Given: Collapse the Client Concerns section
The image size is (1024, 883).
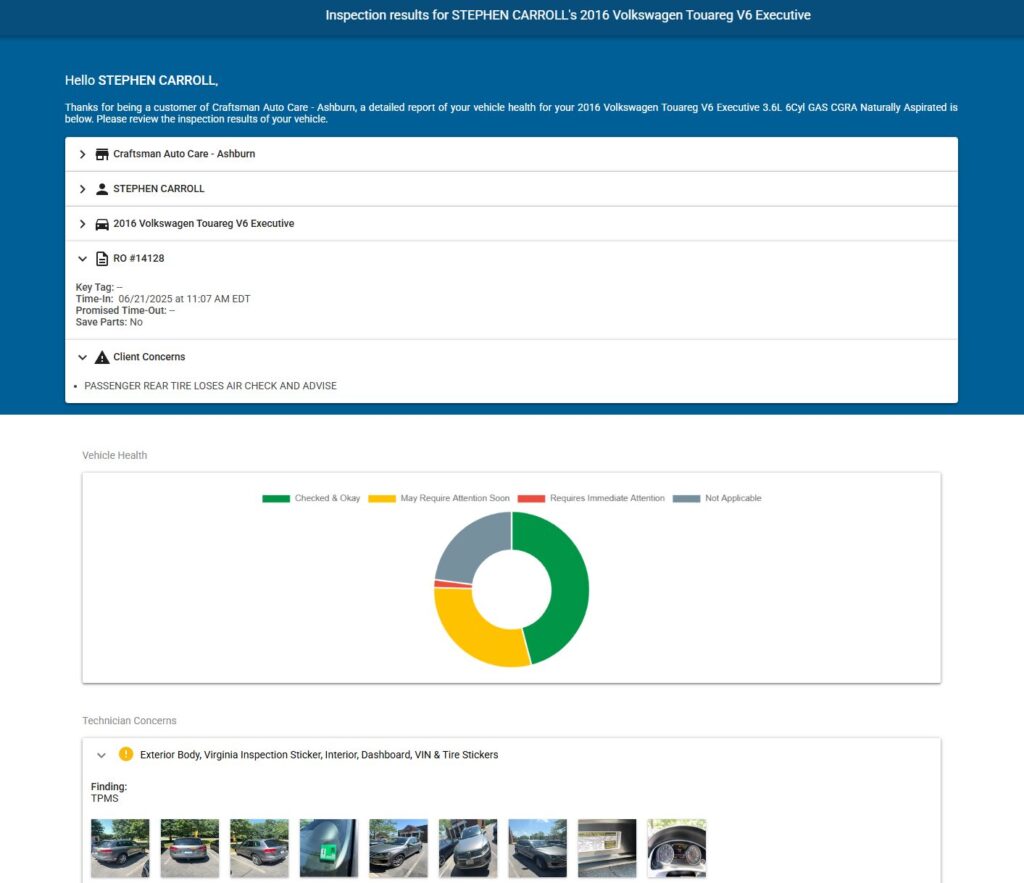Looking at the screenshot, I should 82,357.
